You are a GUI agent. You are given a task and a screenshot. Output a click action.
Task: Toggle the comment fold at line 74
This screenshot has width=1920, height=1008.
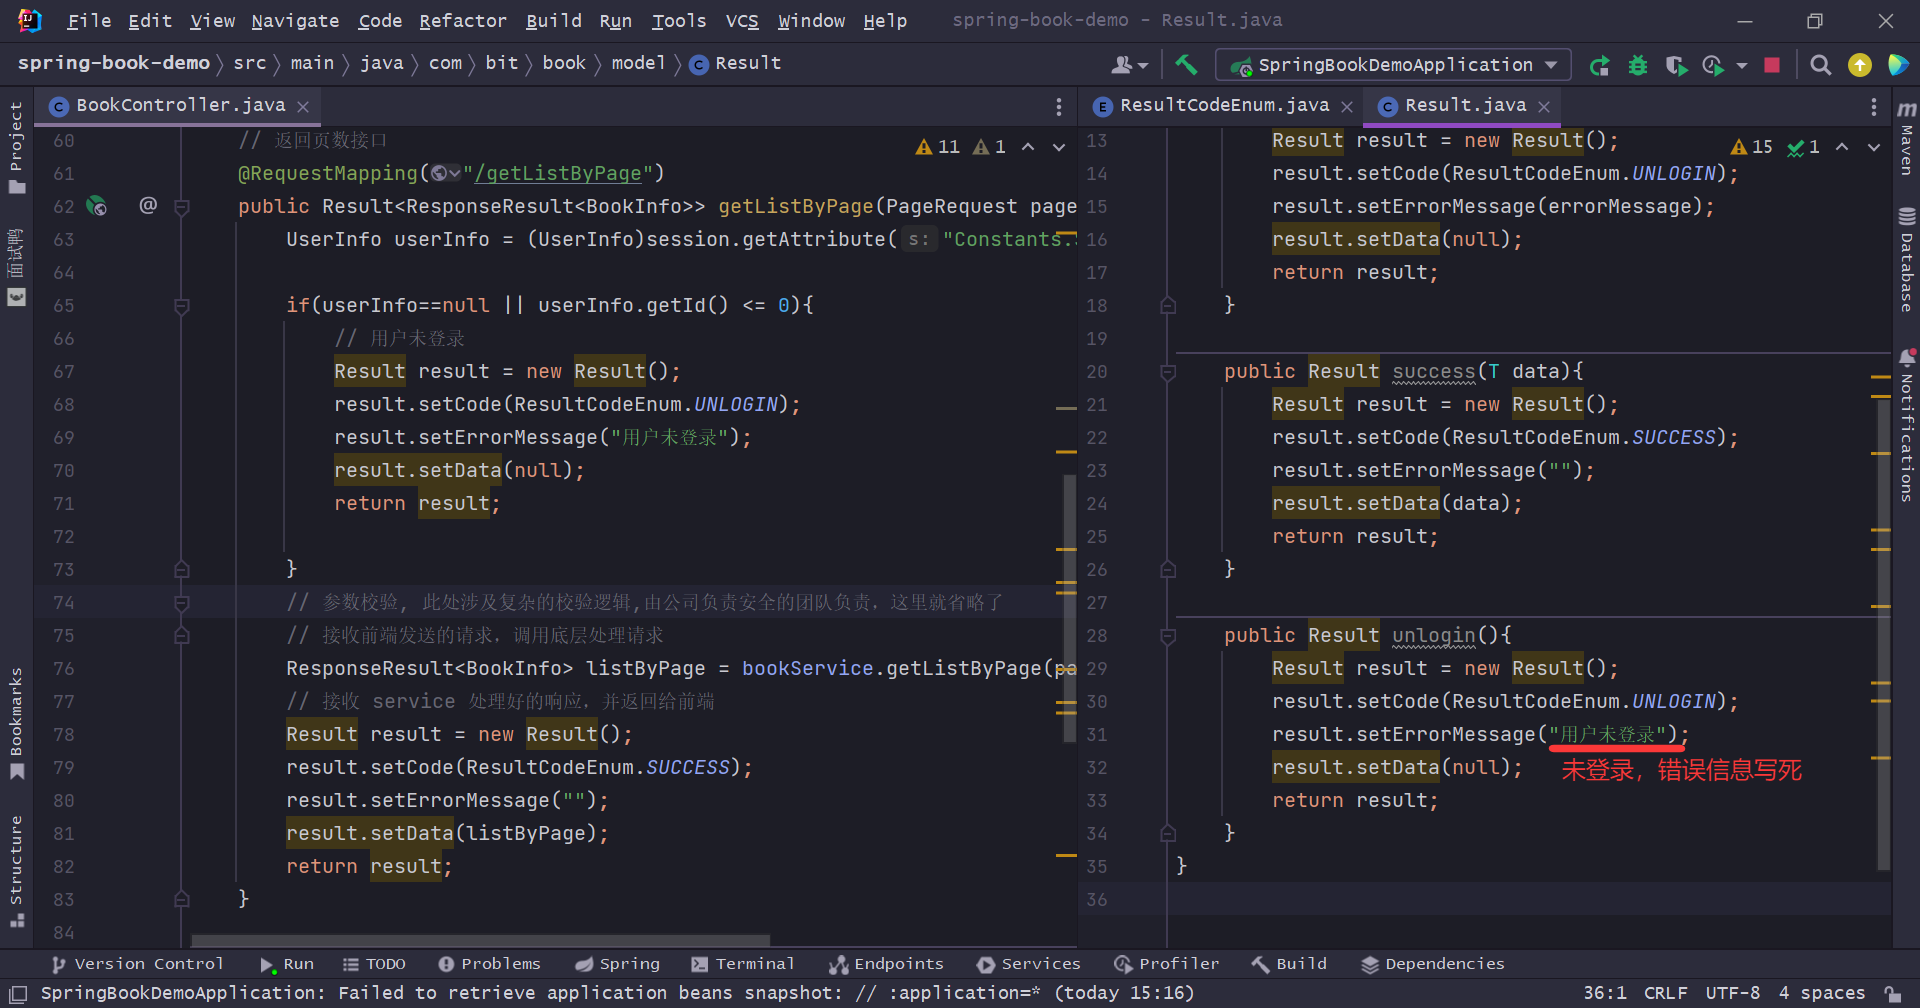point(182,603)
